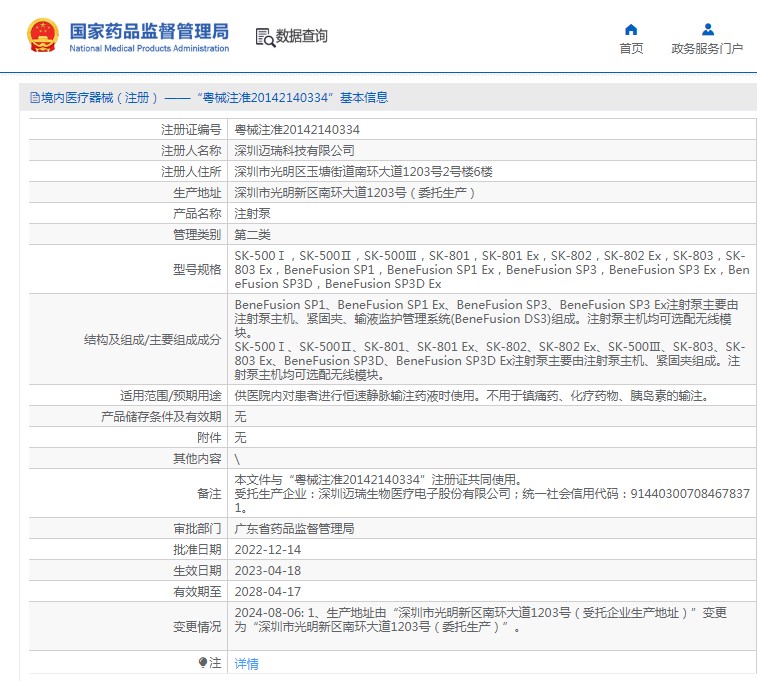The width and height of the screenshot is (757, 681).
Task: Click the document icon before 境内医疗器械
Action: pos(33,98)
